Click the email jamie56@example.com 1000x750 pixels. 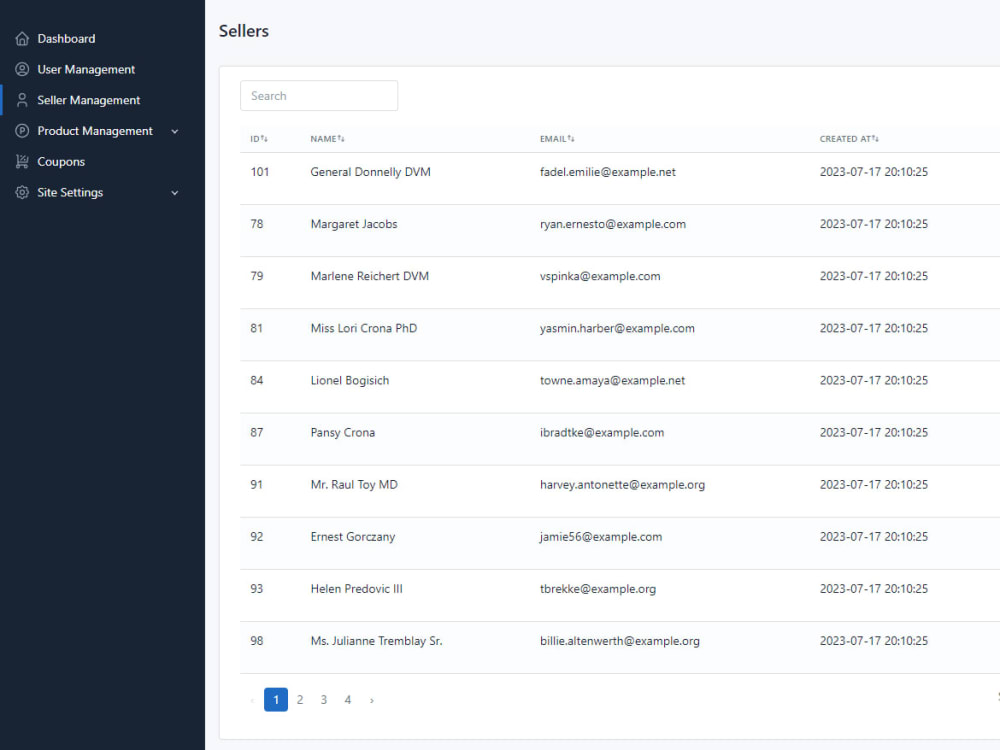coord(601,537)
